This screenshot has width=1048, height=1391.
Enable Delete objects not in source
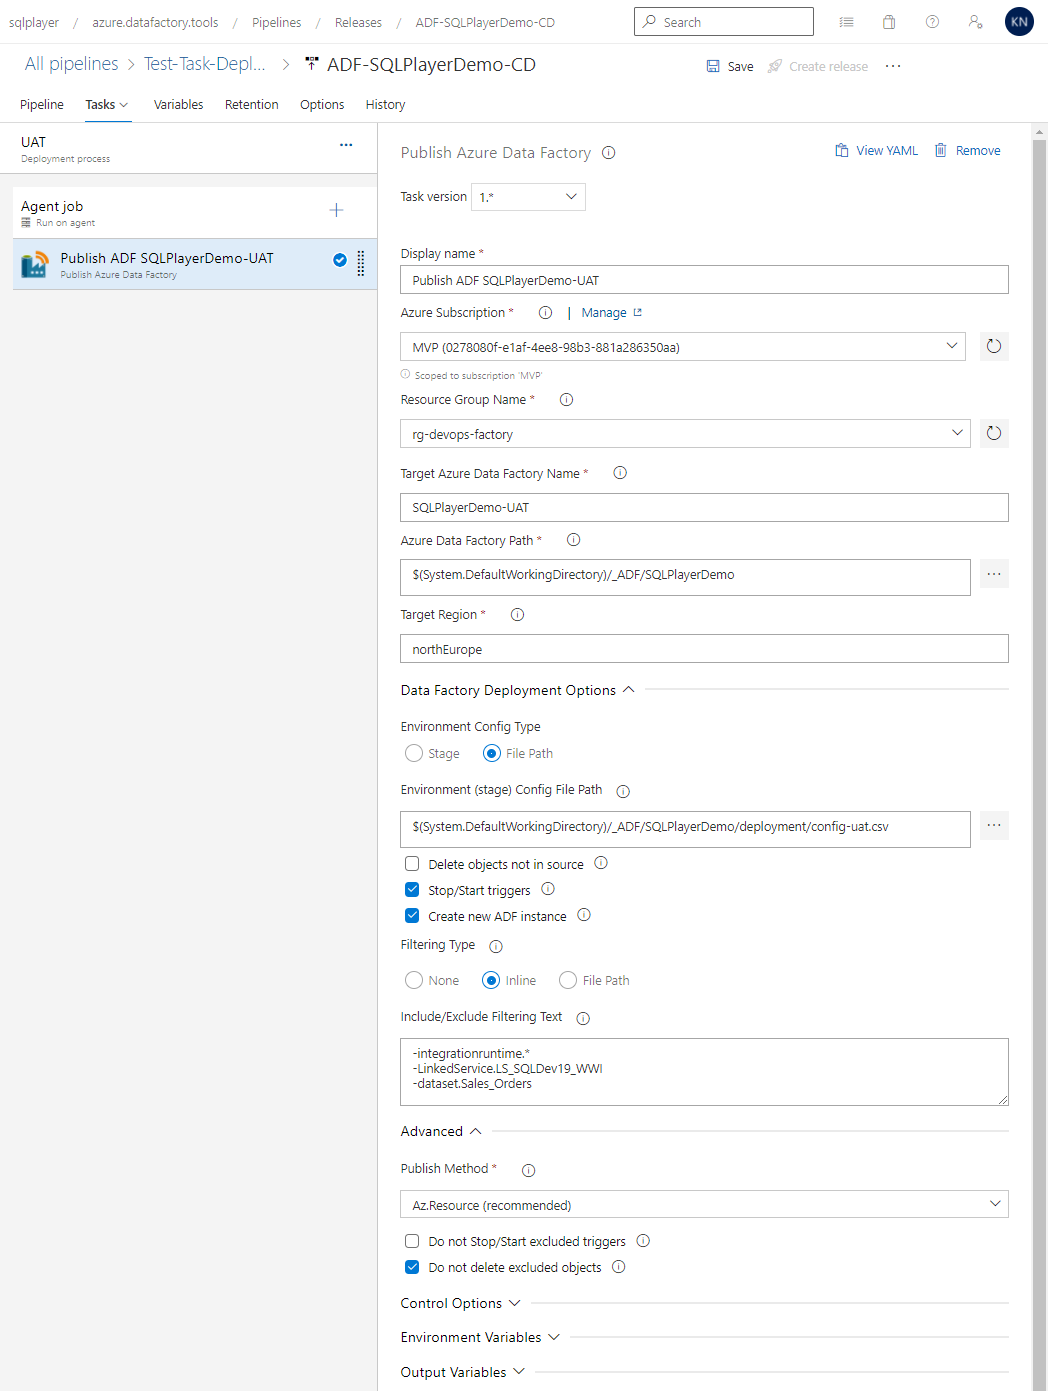(x=412, y=863)
